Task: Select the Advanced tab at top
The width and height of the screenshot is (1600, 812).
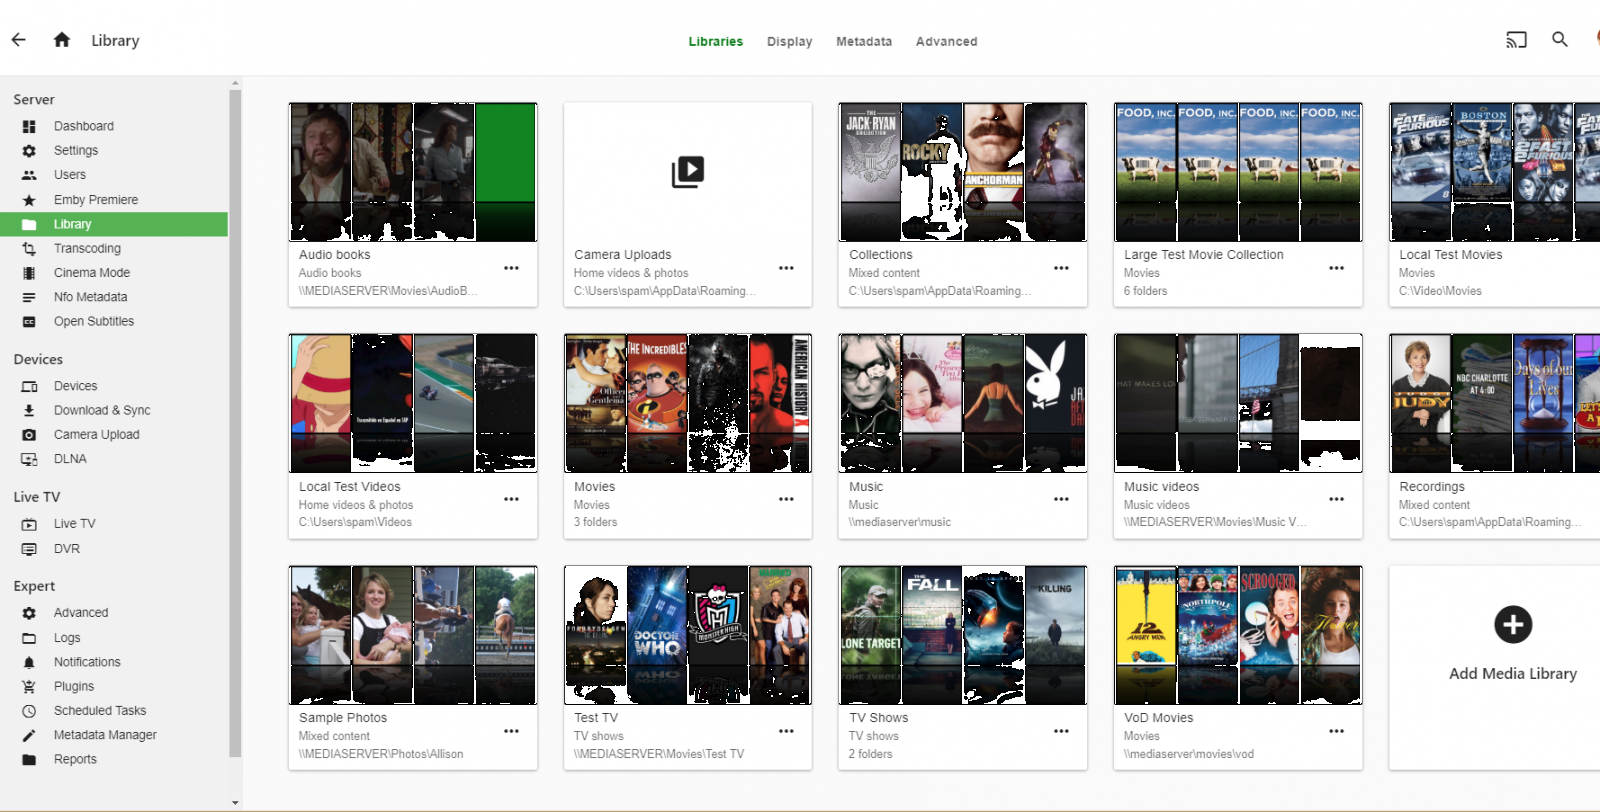Action: (x=946, y=42)
